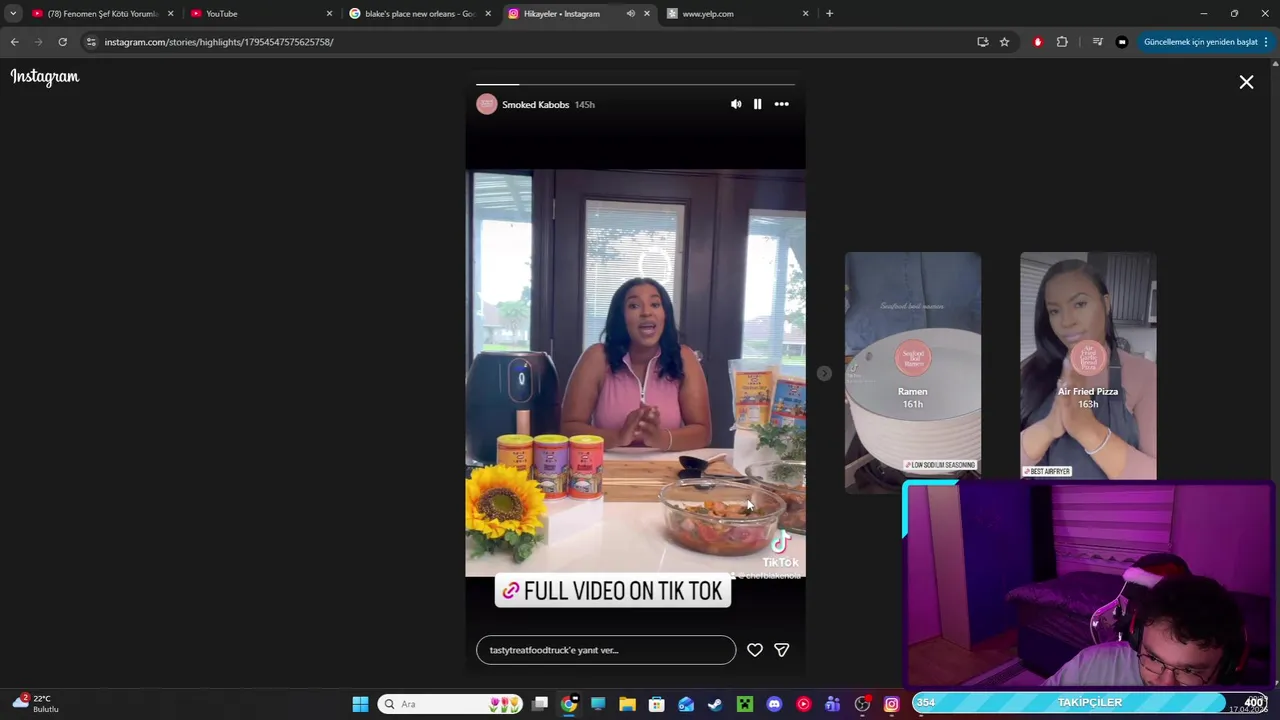Open the Ramen highlight thumbnail
Image resolution: width=1280 pixels, height=720 pixels.
(x=913, y=372)
